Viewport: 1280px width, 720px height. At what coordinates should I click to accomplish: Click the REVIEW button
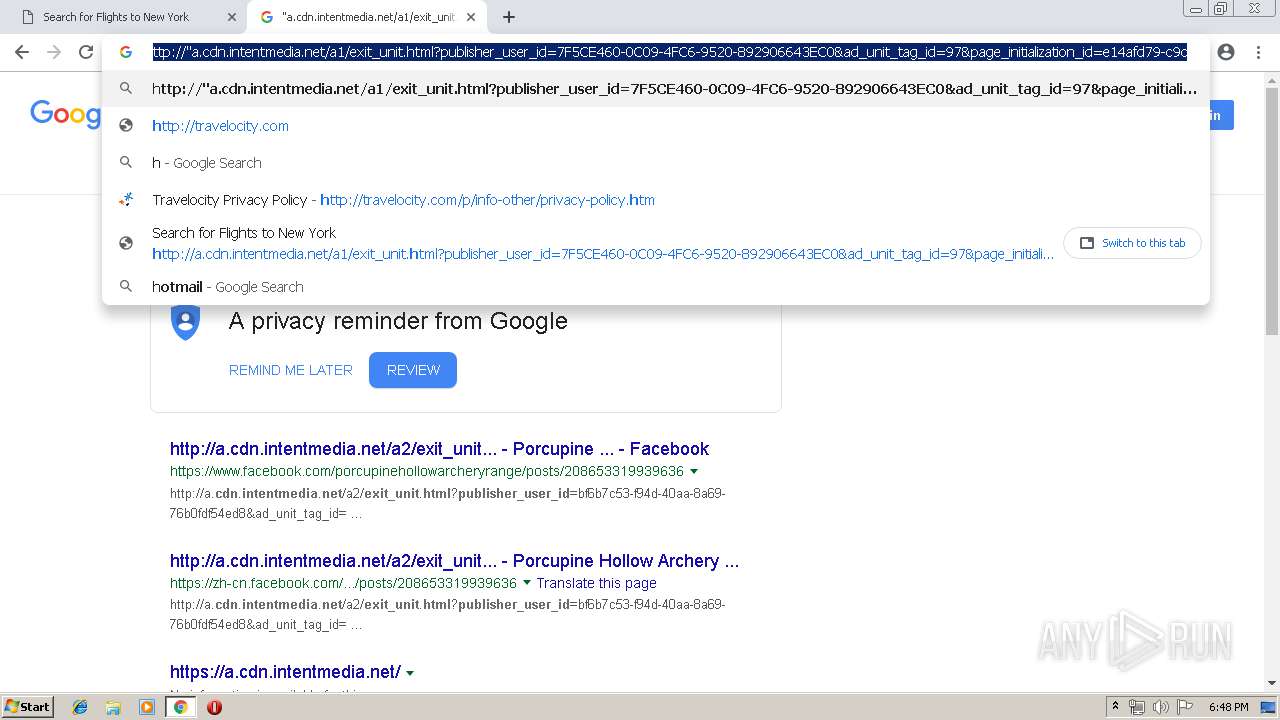413,370
